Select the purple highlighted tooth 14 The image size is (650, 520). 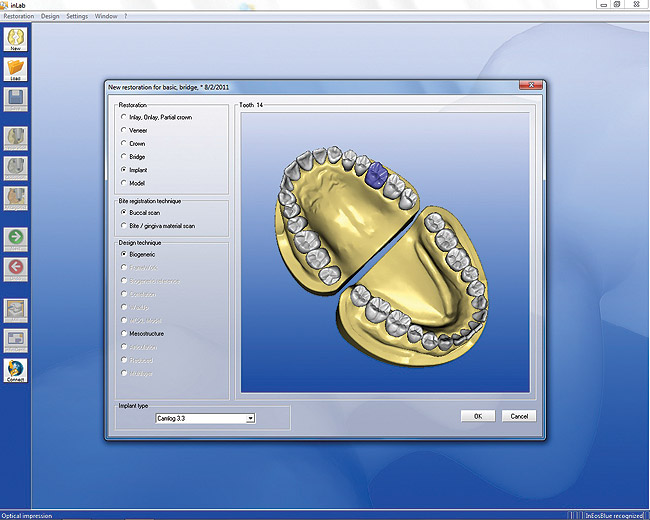point(375,176)
